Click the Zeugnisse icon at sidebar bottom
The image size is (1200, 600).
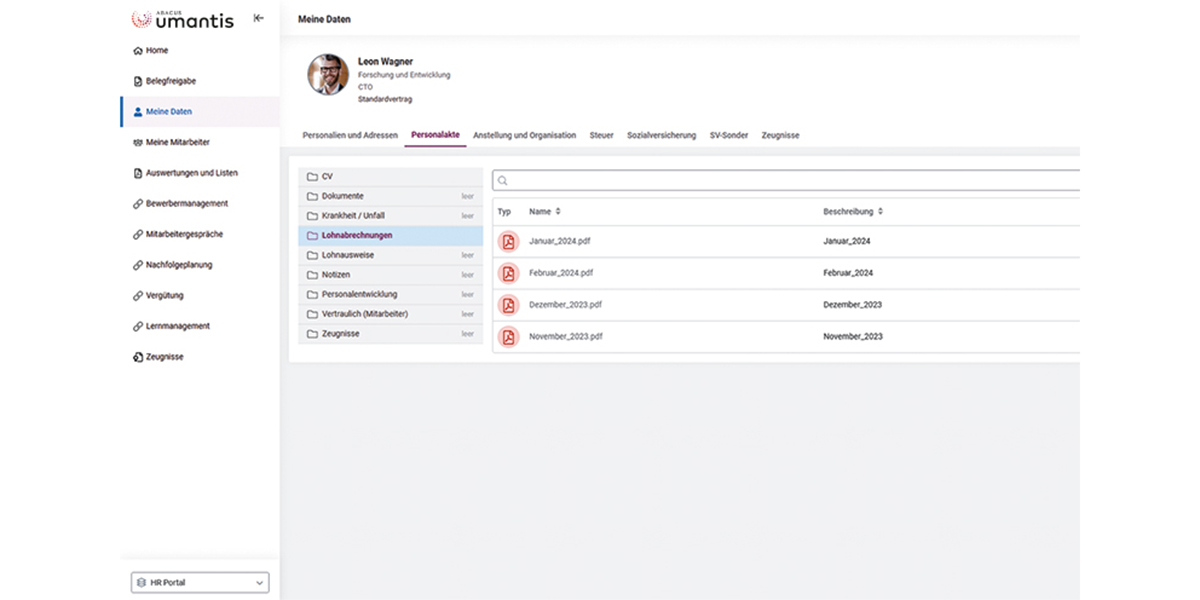(137, 356)
